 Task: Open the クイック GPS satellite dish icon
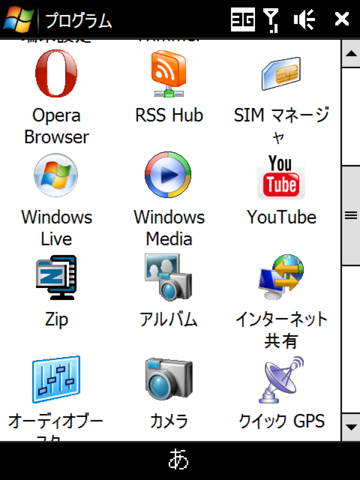tap(282, 380)
